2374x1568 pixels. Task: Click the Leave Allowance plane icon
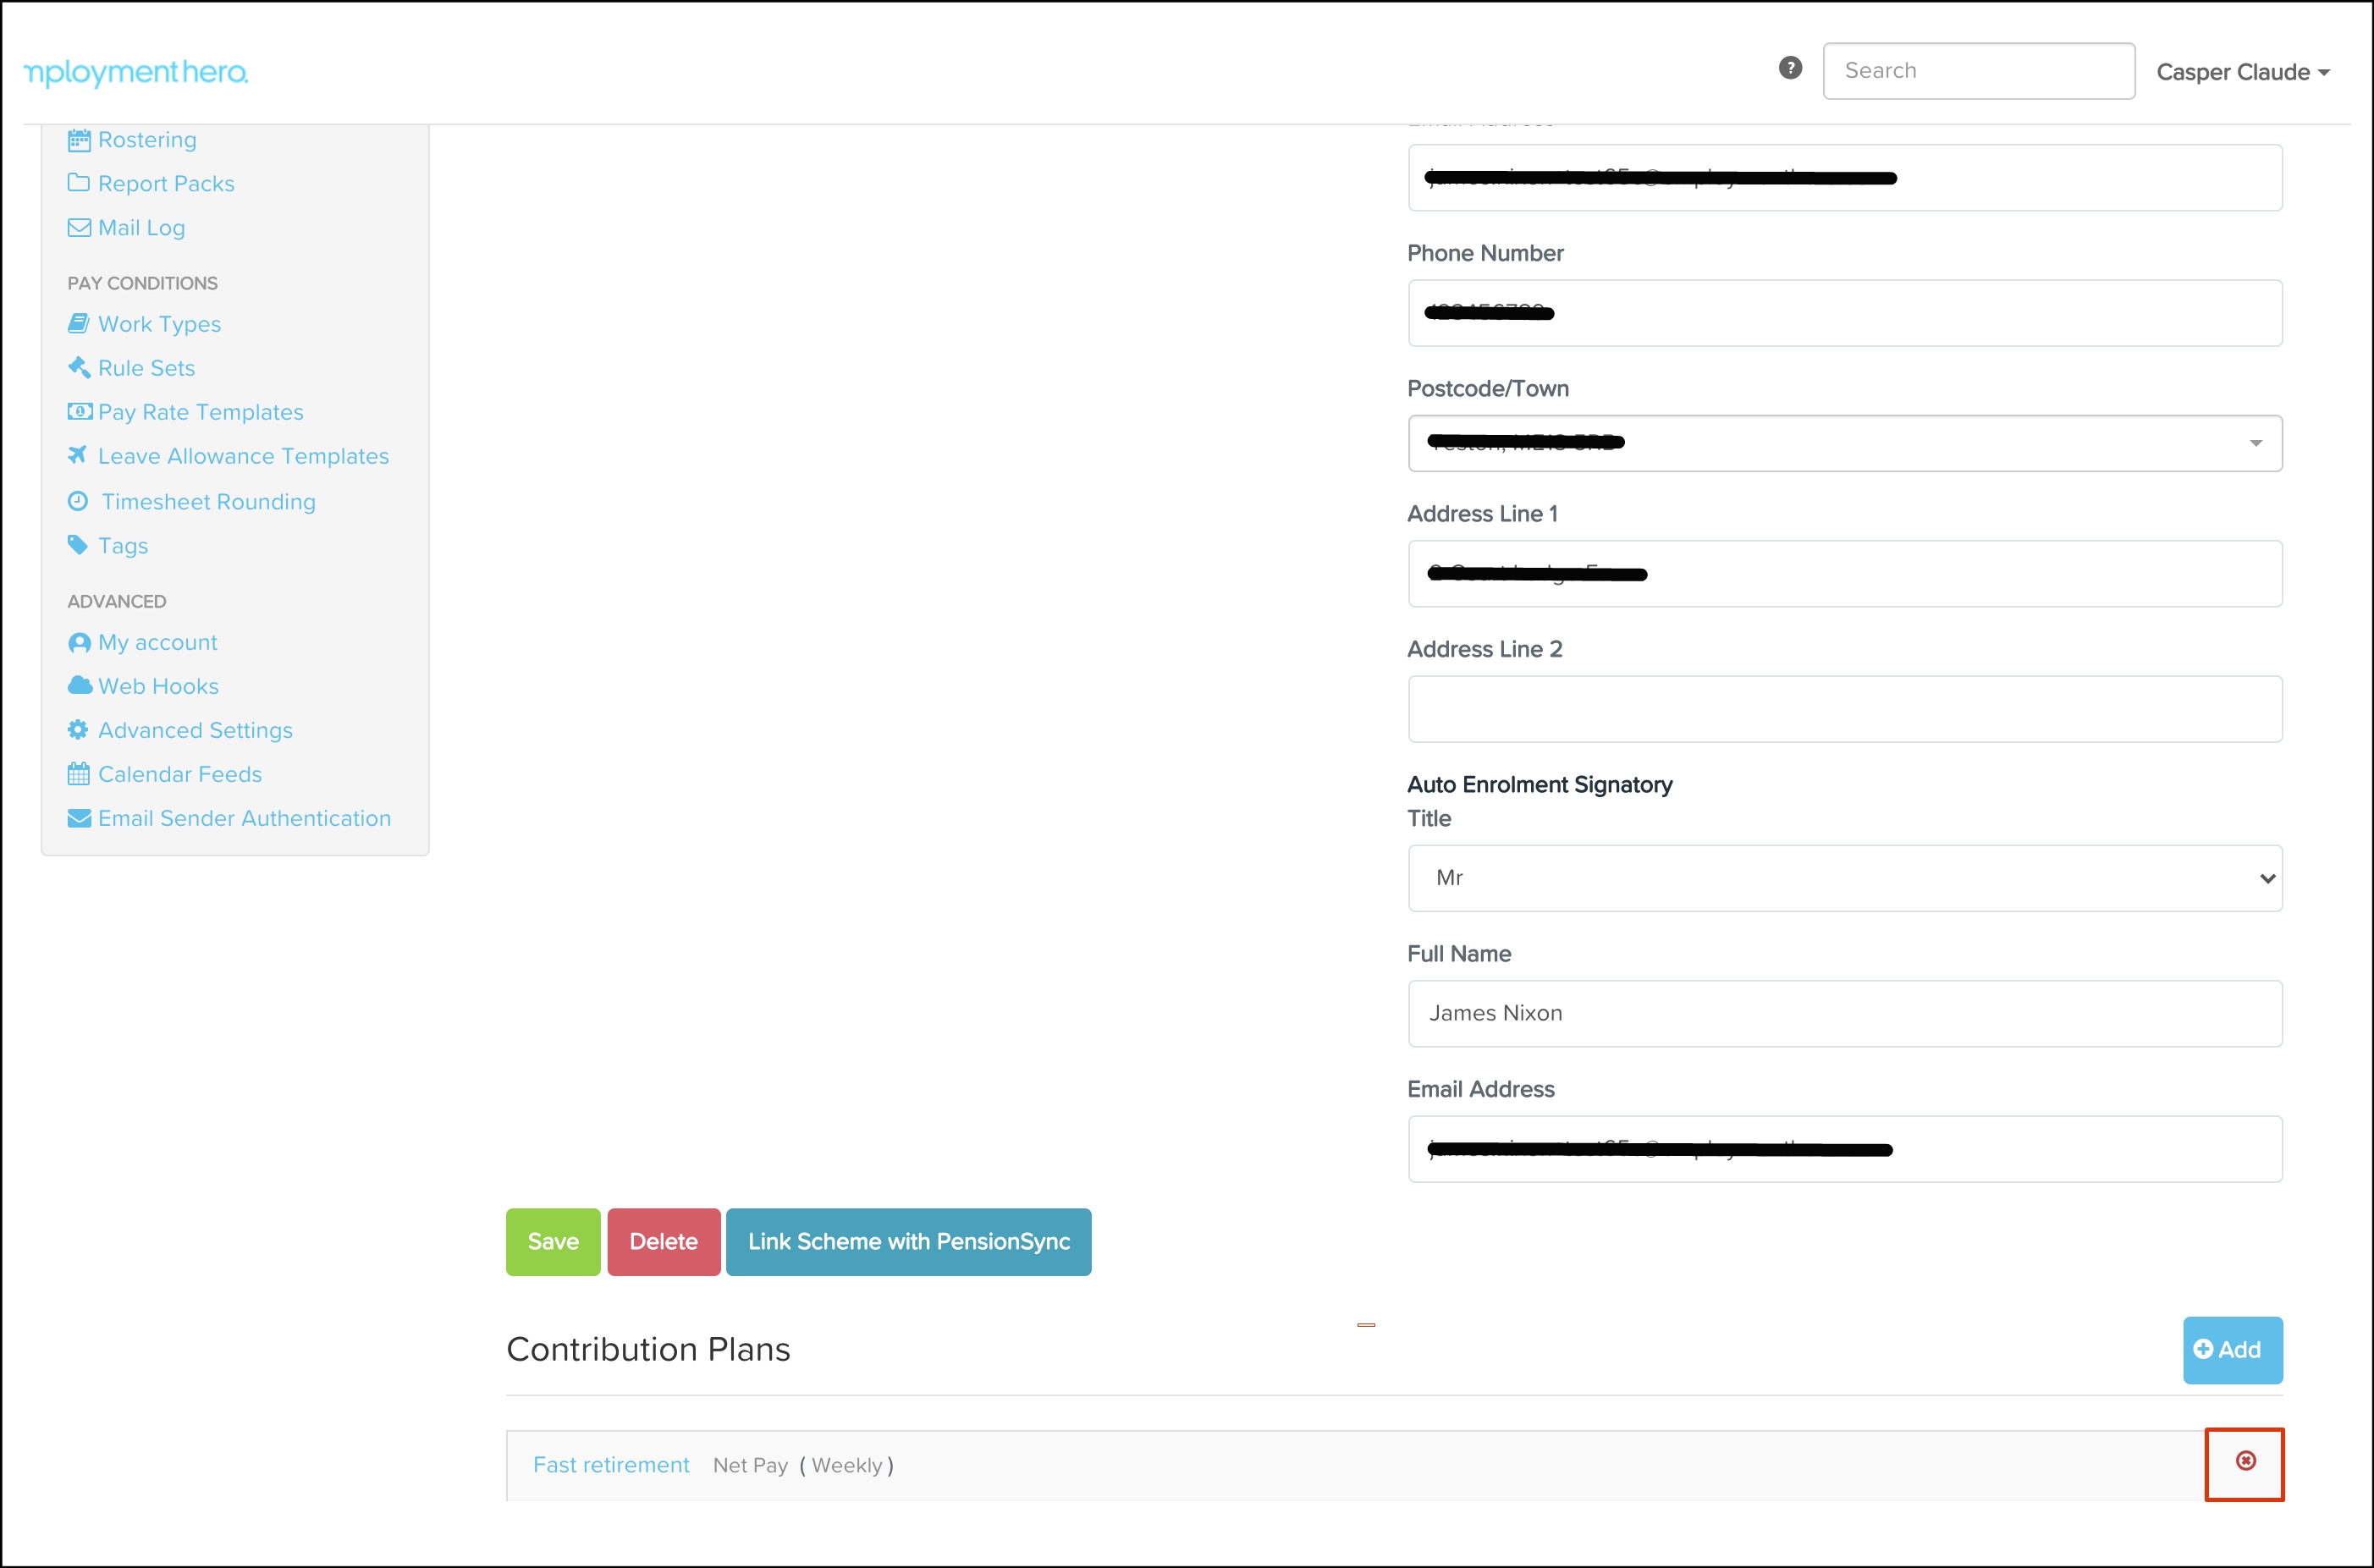[x=78, y=455]
